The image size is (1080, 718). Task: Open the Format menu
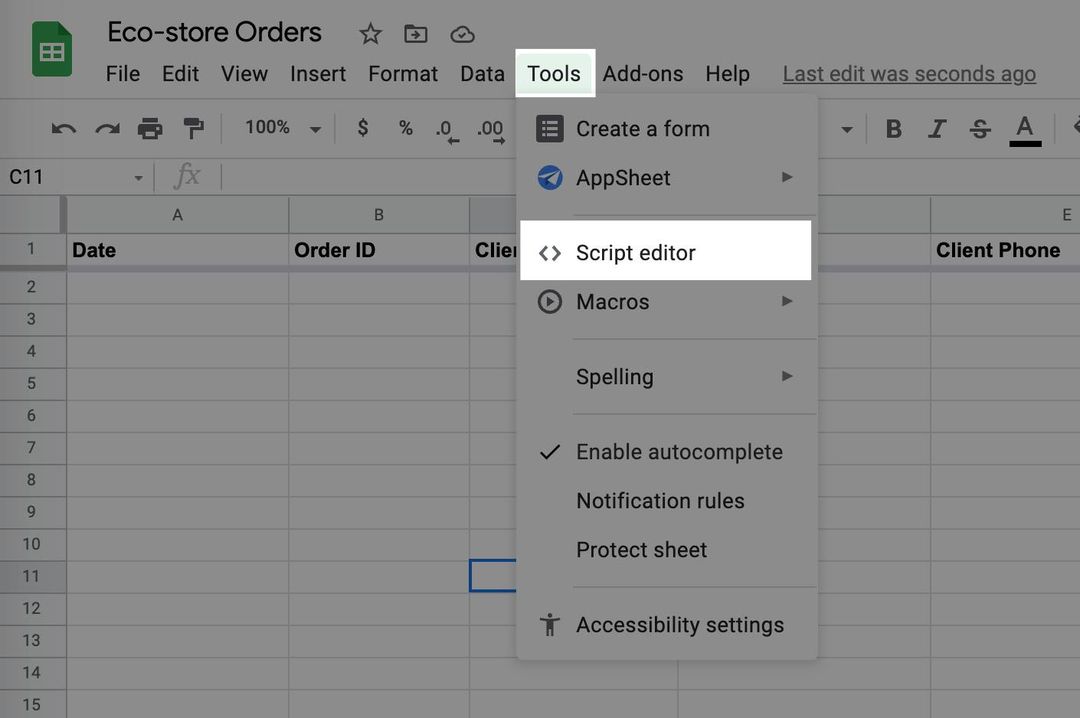pyautogui.click(x=403, y=73)
